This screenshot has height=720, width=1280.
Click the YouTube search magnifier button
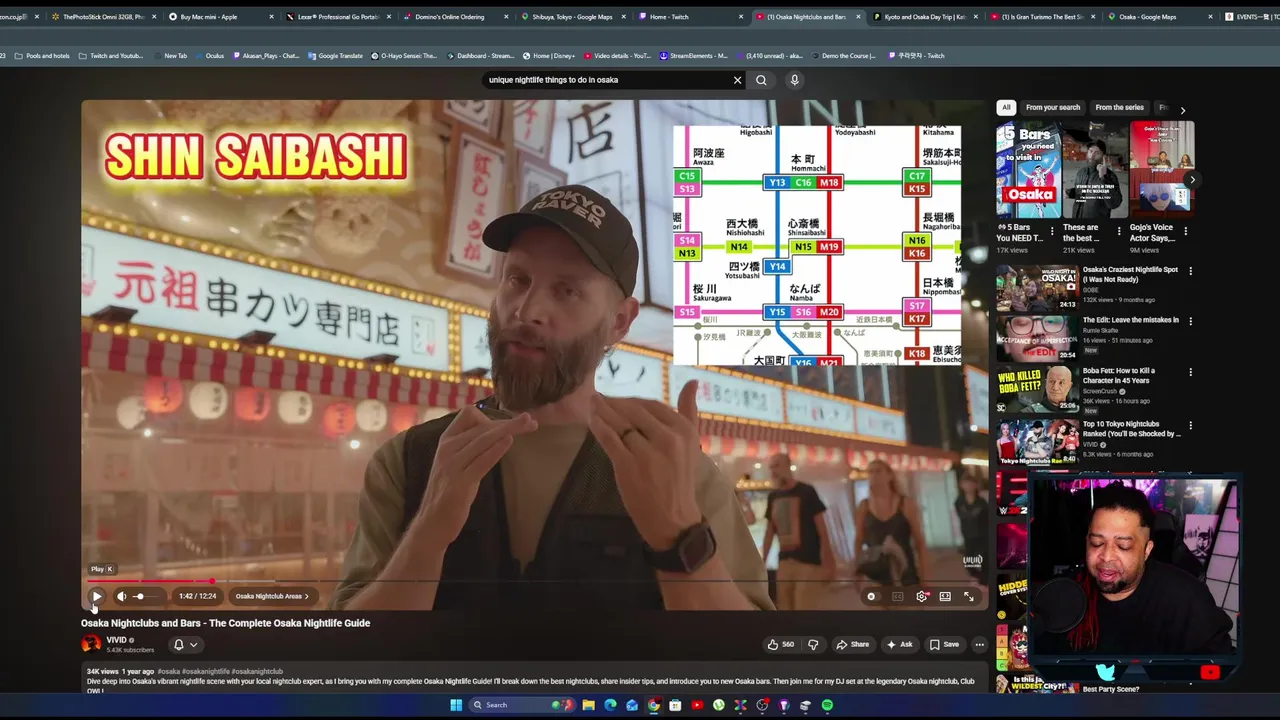click(x=761, y=80)
